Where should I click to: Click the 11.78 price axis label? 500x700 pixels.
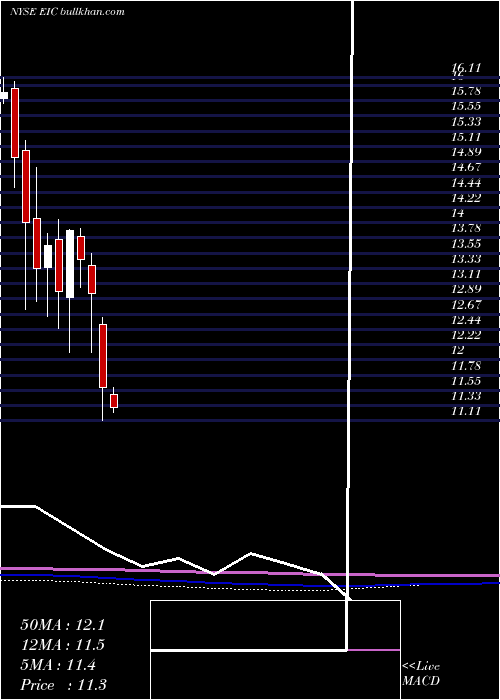tap(466, 365)
